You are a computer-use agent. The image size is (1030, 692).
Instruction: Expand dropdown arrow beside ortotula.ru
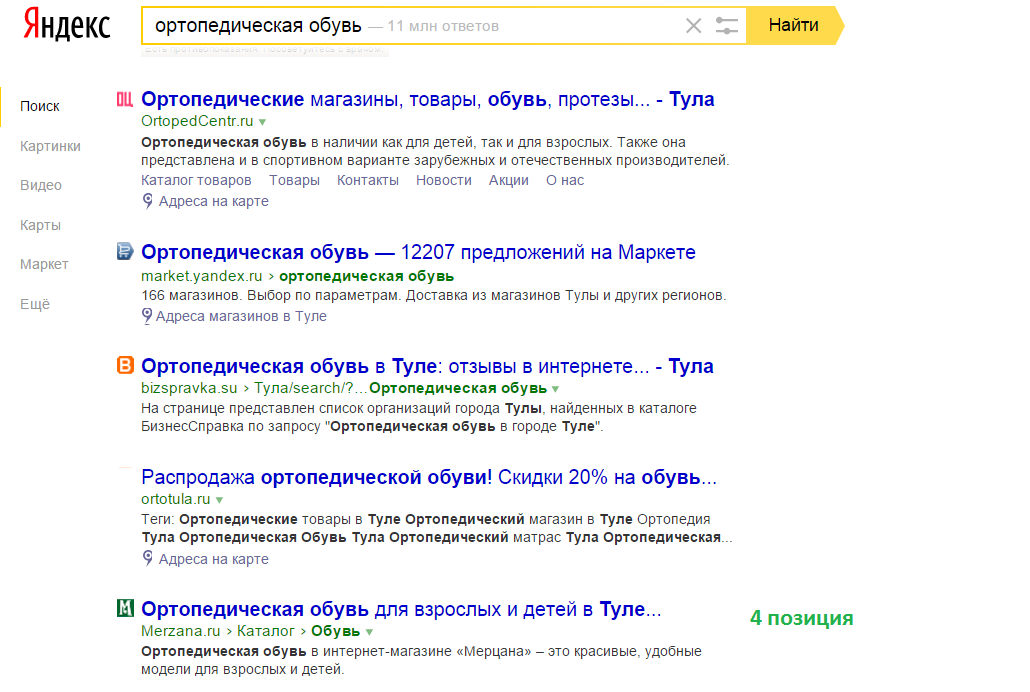(x=219, y=499)
